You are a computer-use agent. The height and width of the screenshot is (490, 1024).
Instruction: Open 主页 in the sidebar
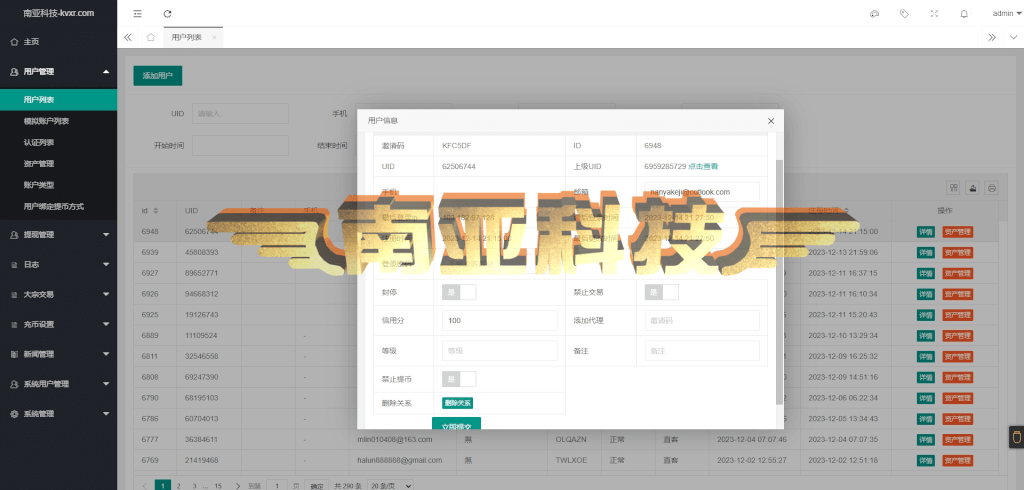pos(58,42)
